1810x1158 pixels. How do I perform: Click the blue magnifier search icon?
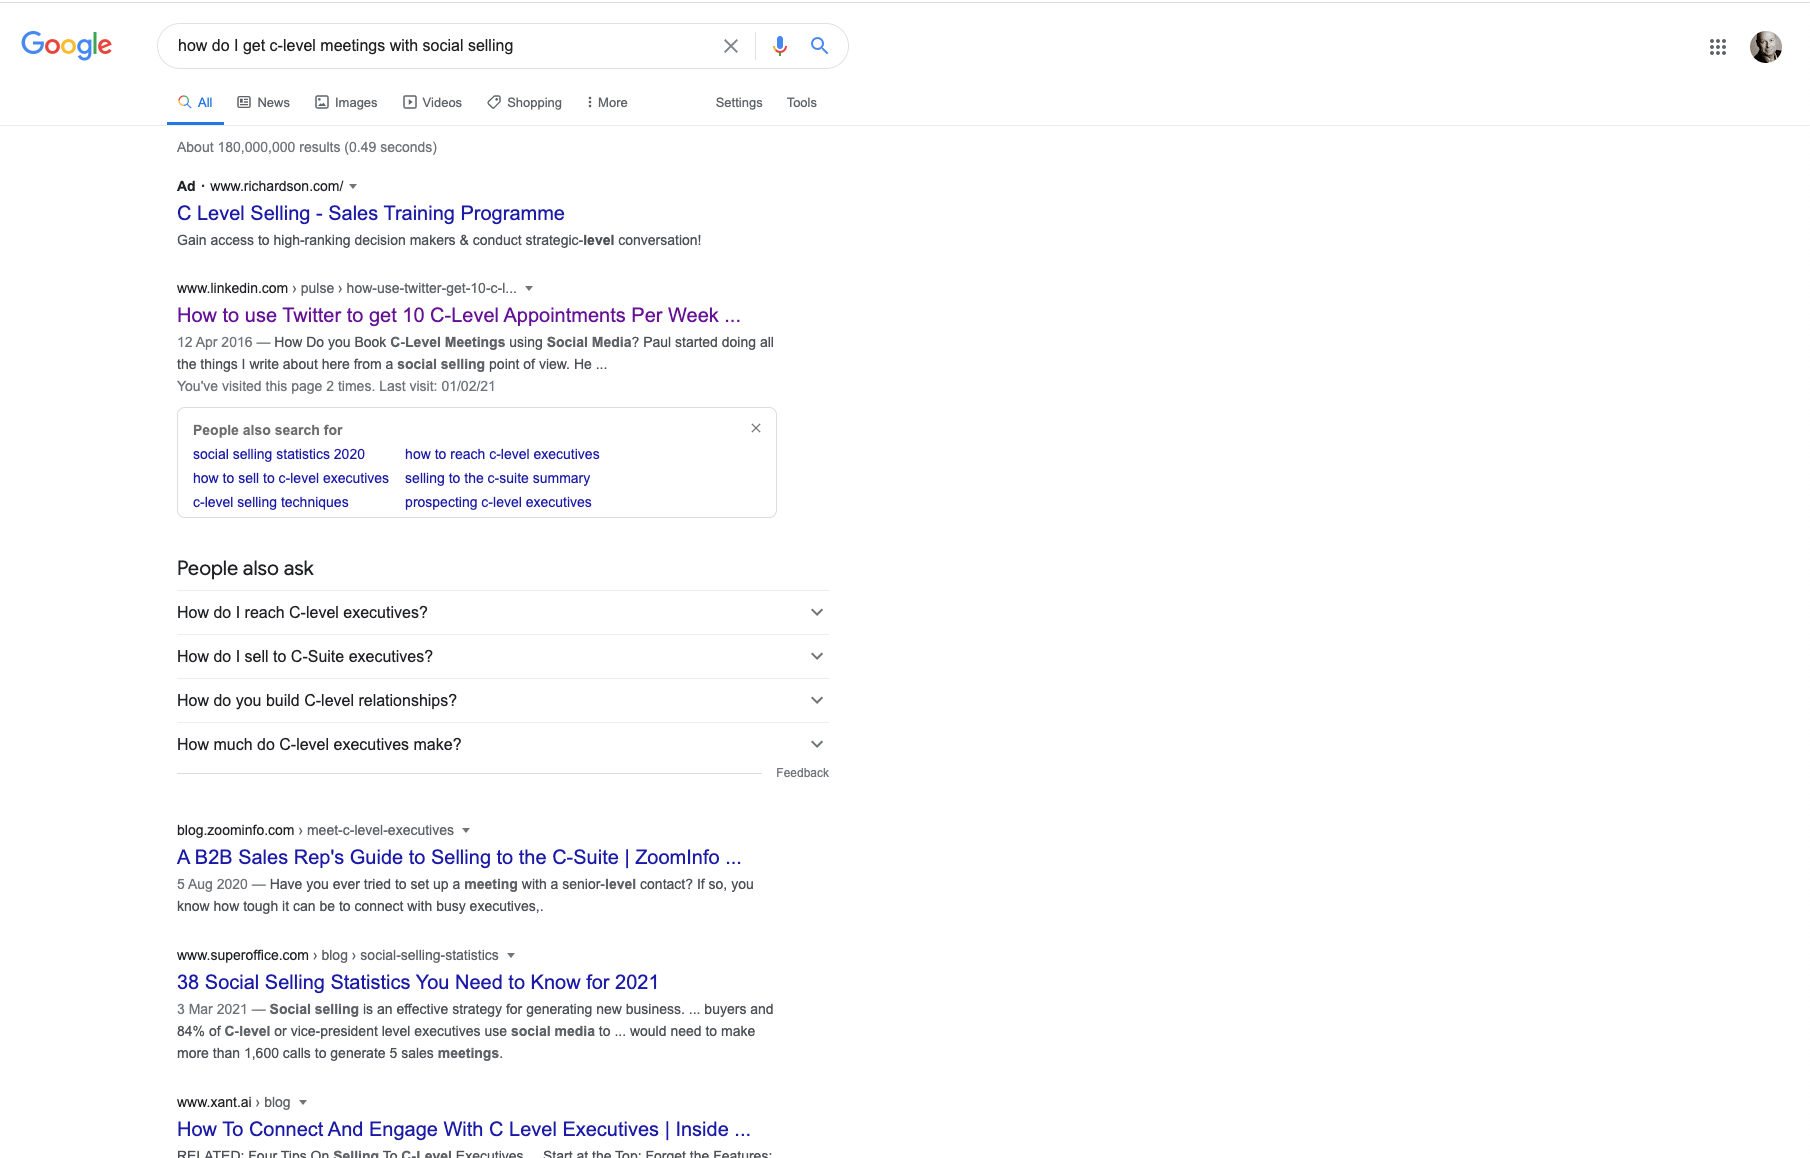click(819, 46)
